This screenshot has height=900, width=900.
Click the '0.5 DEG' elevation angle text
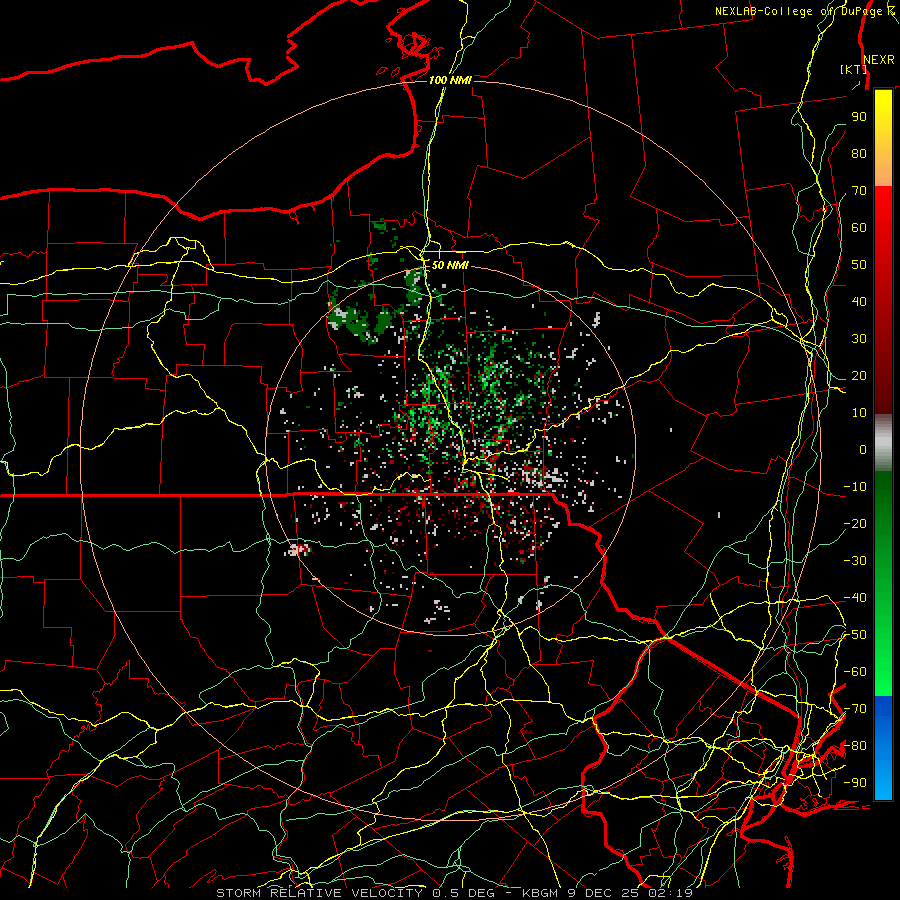465,893
